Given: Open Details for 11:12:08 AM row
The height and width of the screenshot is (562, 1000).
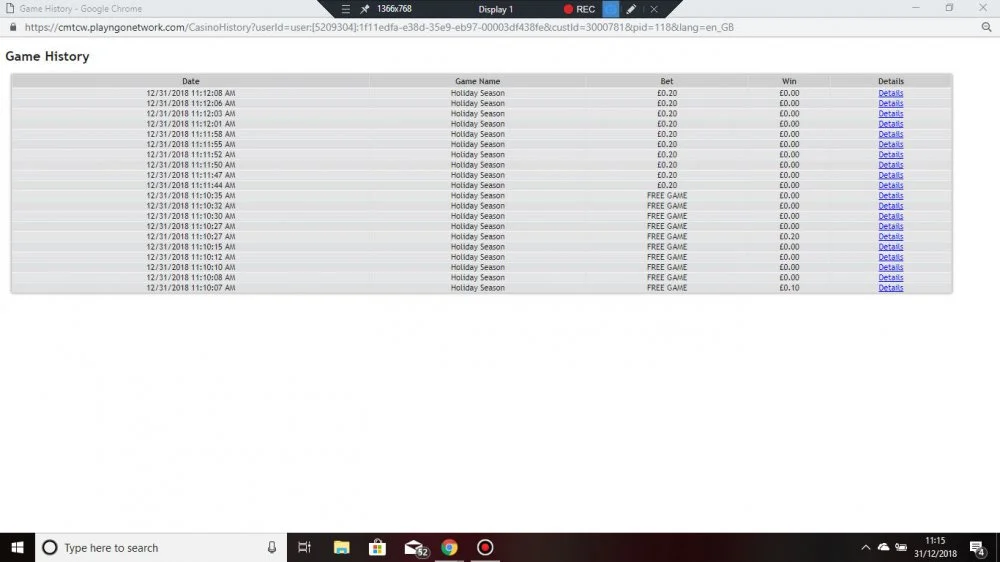Looking at the screenshot, I should tap(890, 93).
